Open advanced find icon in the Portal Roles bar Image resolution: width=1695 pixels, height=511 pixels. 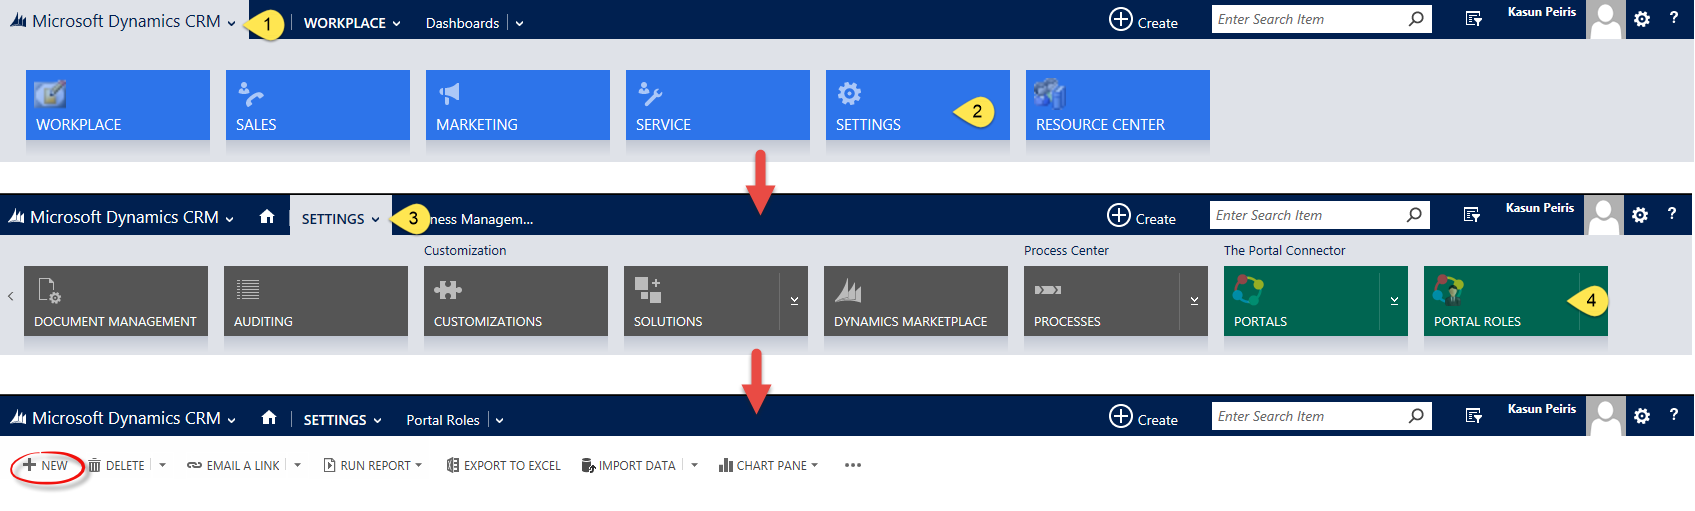click(1473, 416)
